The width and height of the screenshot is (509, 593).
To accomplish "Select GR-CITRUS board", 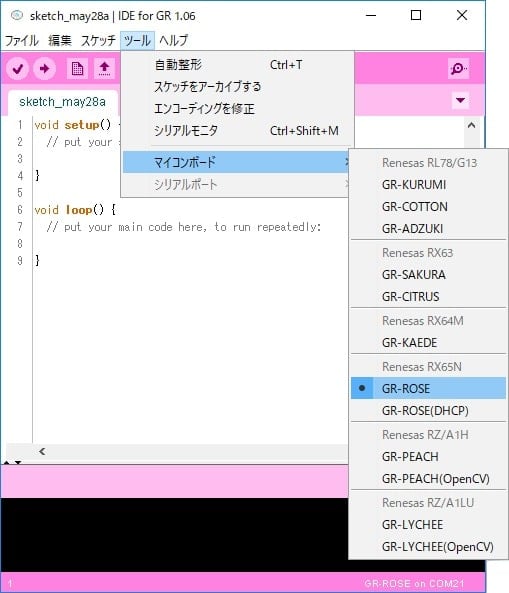I will pyautogui.click(x=428, y=296).
